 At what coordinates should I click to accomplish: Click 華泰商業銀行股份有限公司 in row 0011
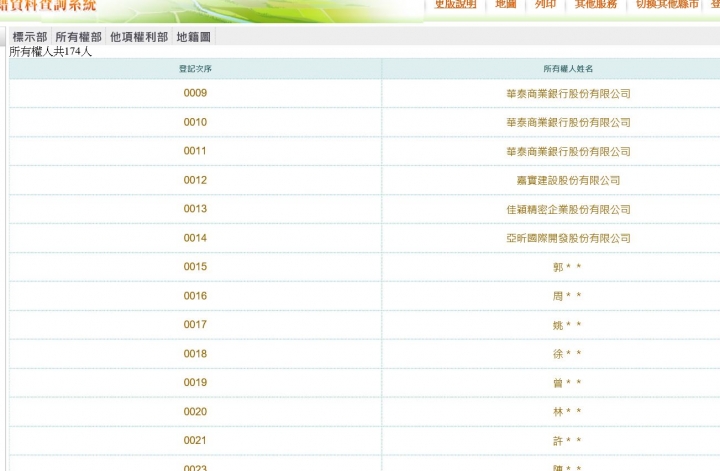click(568, 151)
